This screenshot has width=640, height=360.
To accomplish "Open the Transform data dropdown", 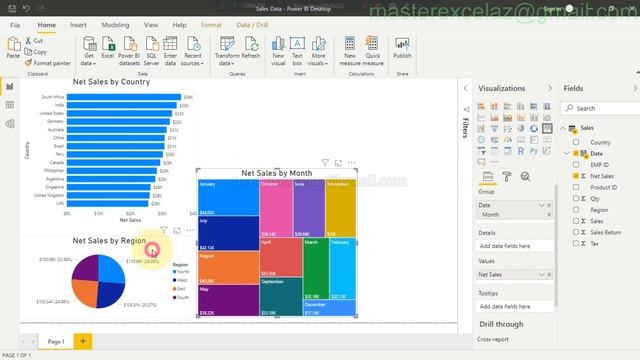I will point(227,51).
